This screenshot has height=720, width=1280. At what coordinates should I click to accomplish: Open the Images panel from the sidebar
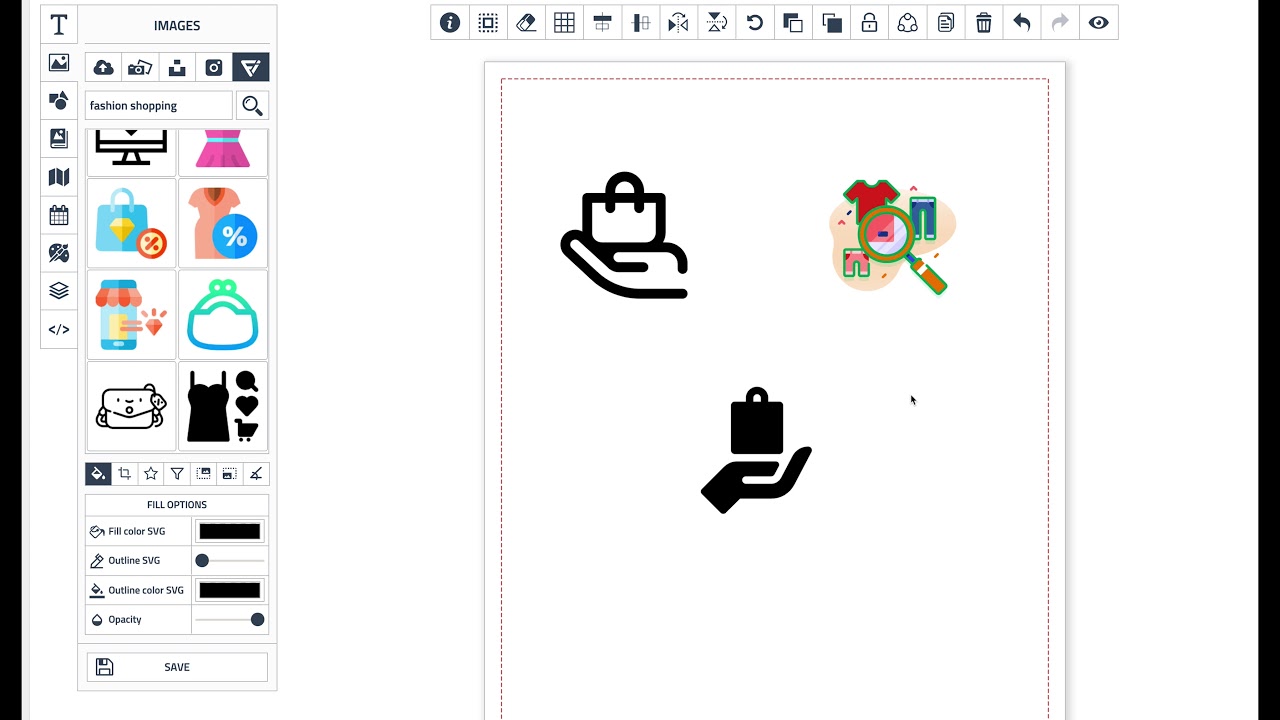tap(59, 63)
